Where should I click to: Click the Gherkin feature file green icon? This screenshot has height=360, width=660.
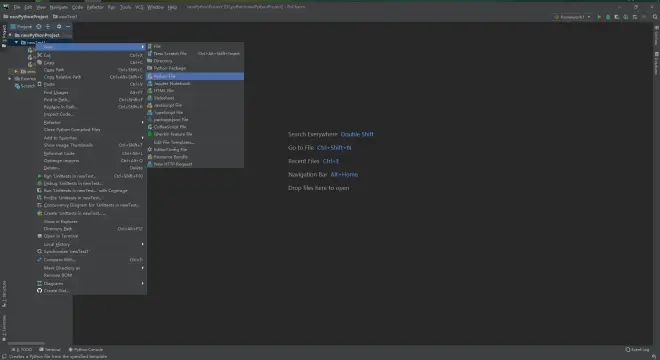tap(150, 134)
